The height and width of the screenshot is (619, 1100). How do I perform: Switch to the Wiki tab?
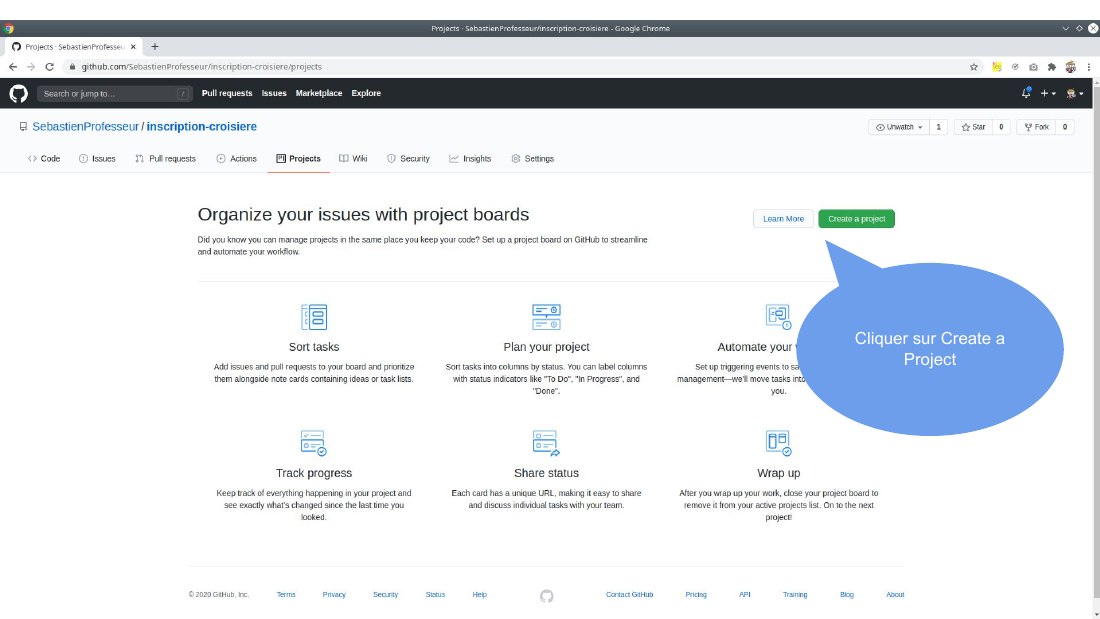[x=353, y=159]
